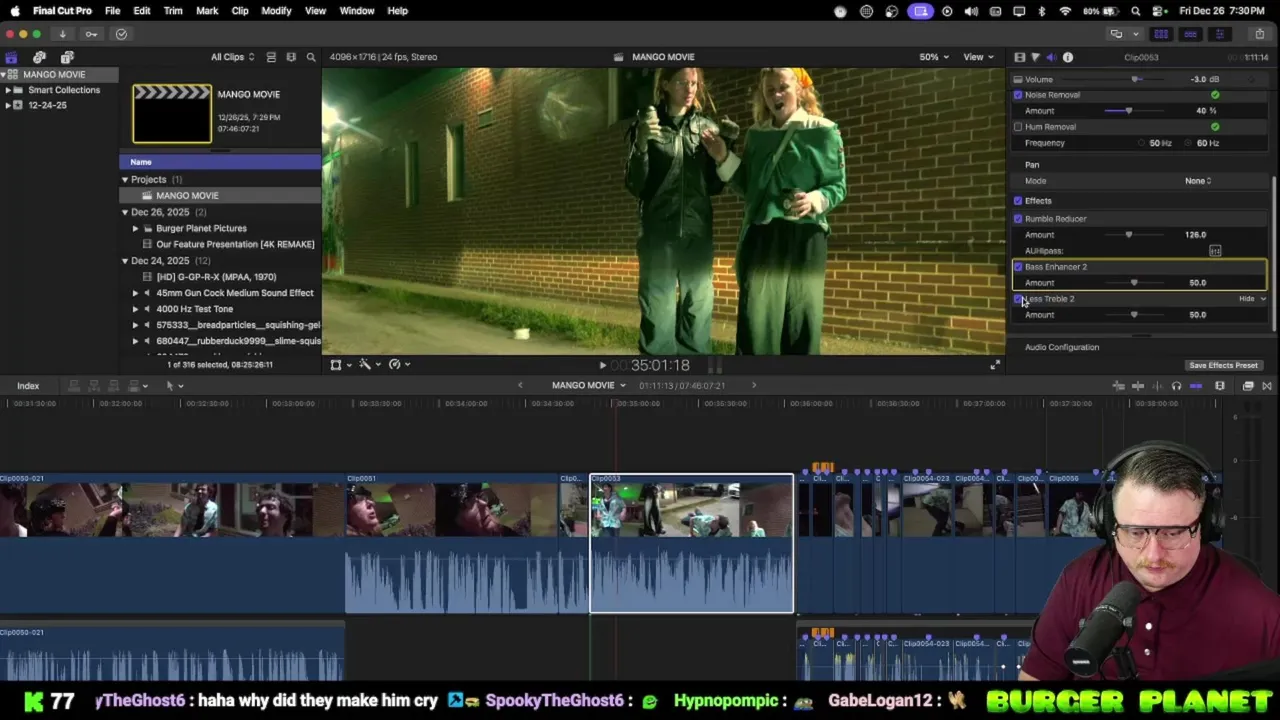Toggle the Inspector panel visibility button
1280x720 pixels.
tap(1219, 34)
